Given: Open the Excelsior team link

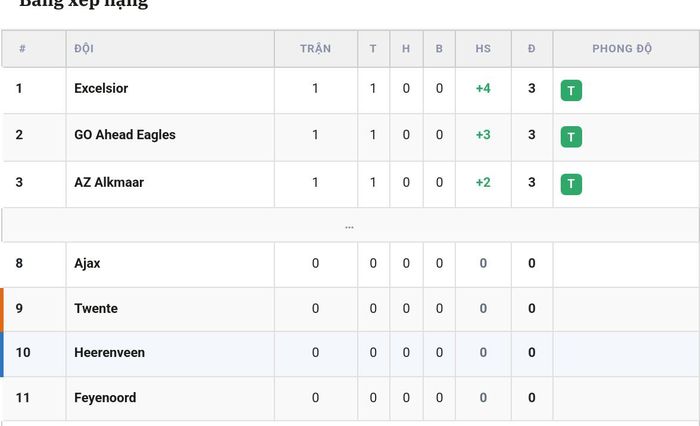Looking at the screenshot, I should [101, 88].
